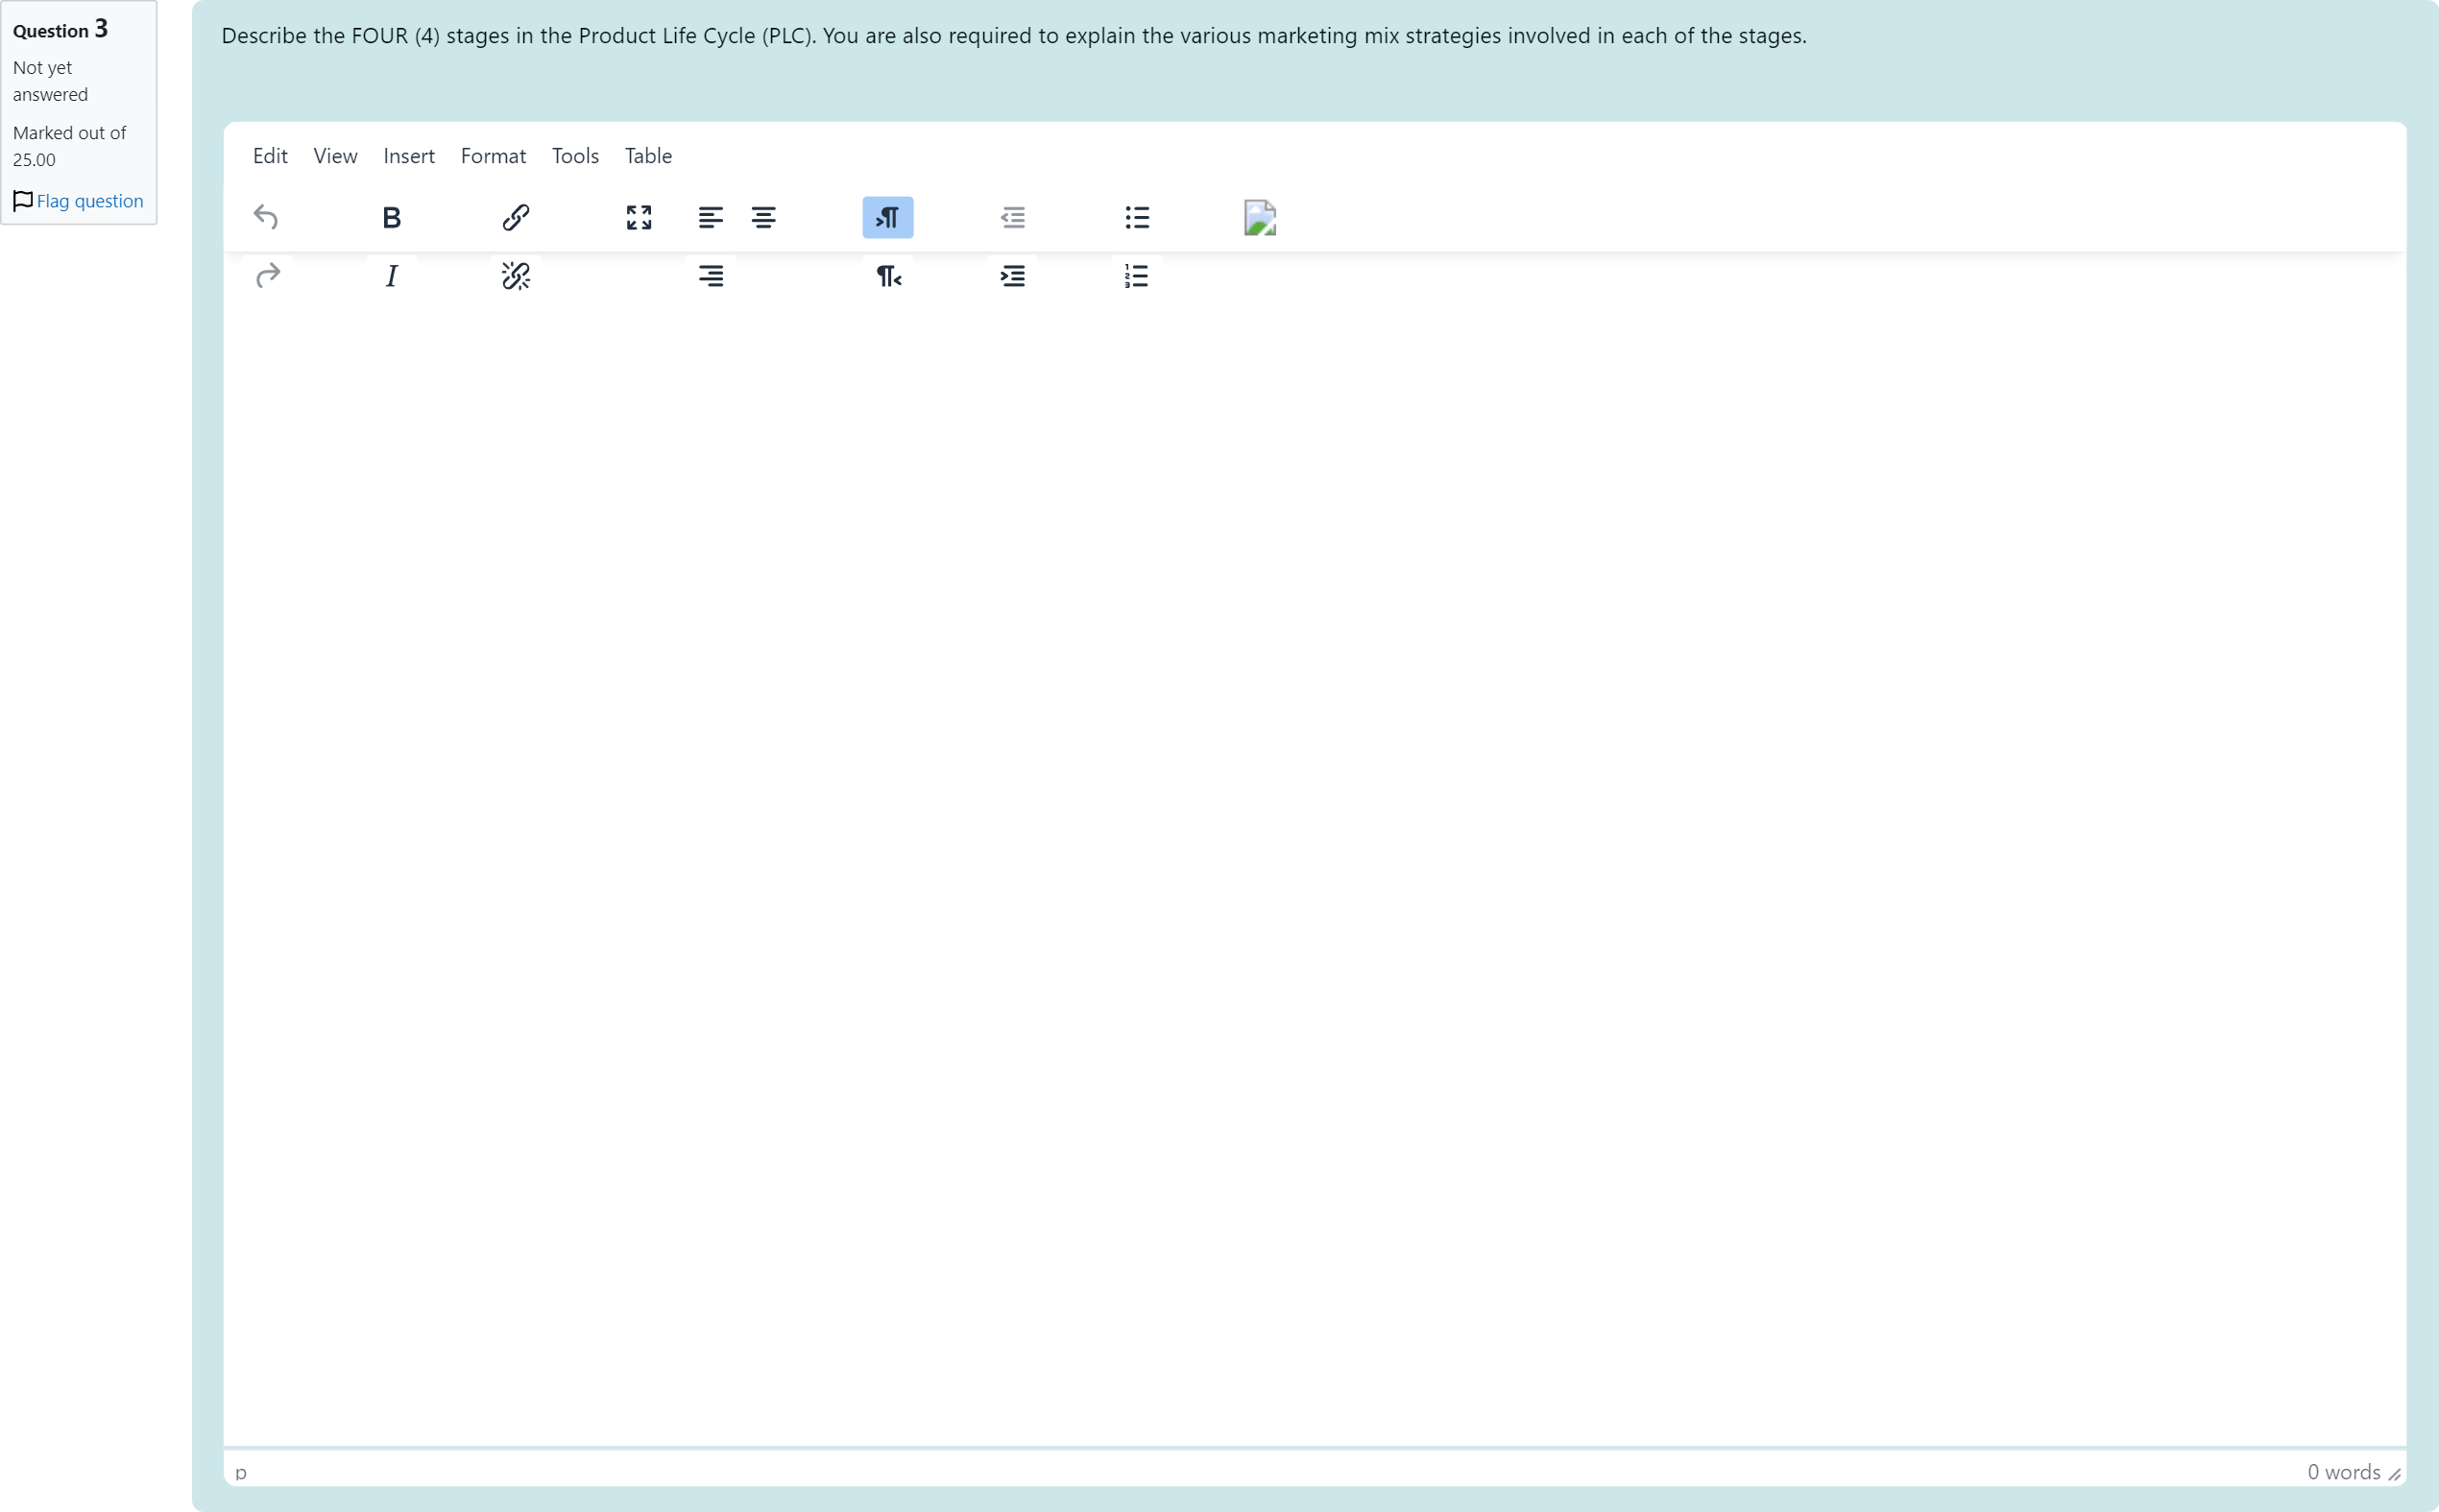Open the Insert menu

409,155
